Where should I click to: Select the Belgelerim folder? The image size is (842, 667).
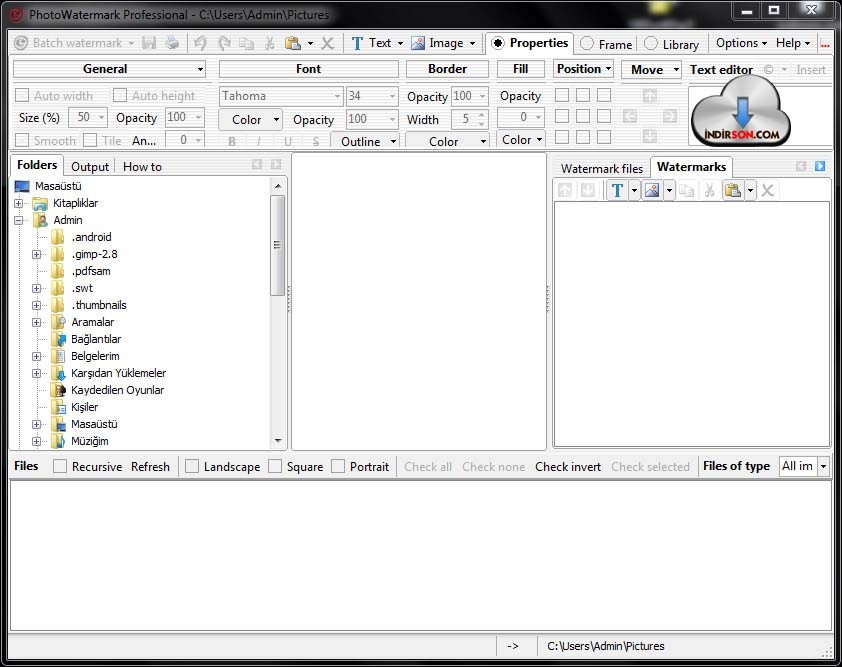[95, 356]
